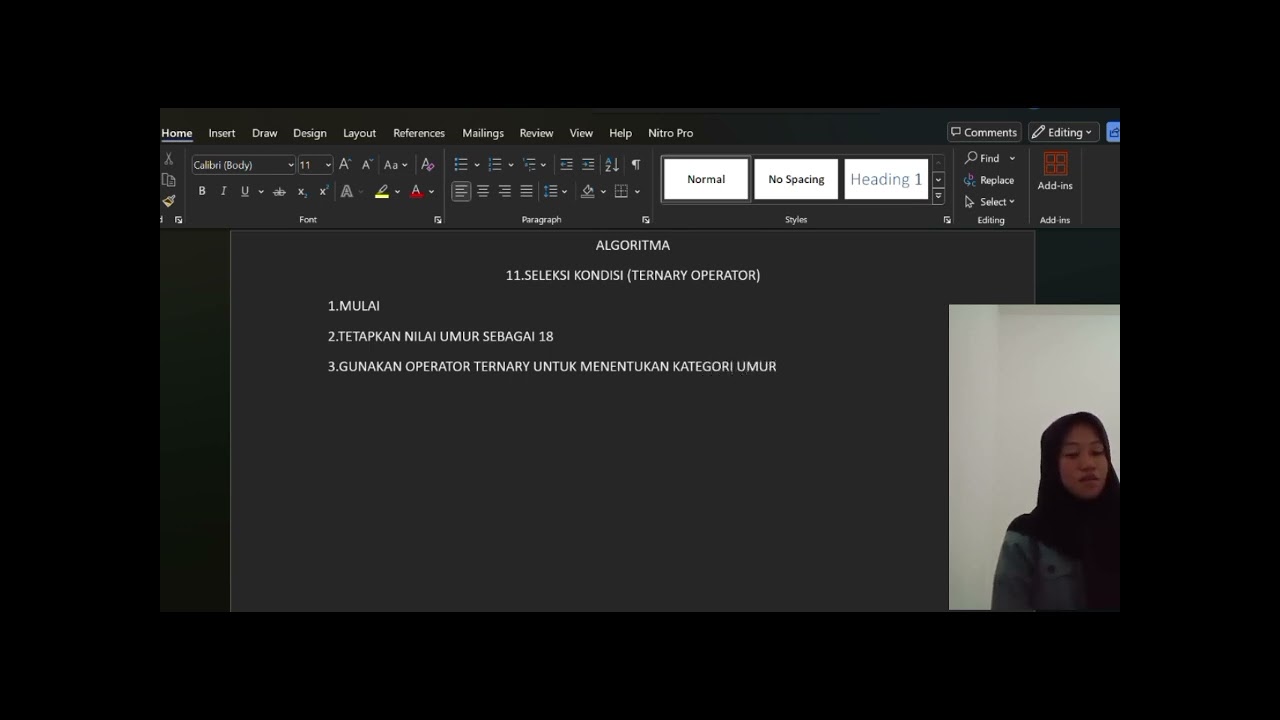Open Text Effects and Typography
1280x720 pixels.
(347, 191)
